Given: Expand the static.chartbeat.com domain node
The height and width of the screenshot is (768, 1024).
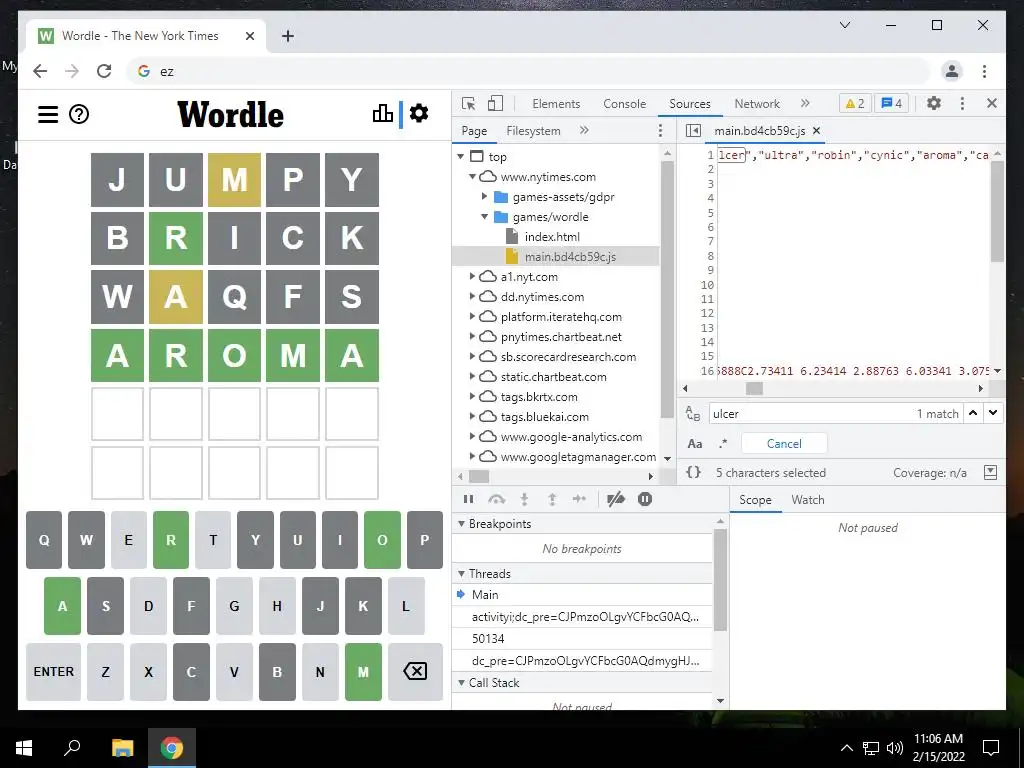Looking at the screenshot, I should tap(473, 377).
